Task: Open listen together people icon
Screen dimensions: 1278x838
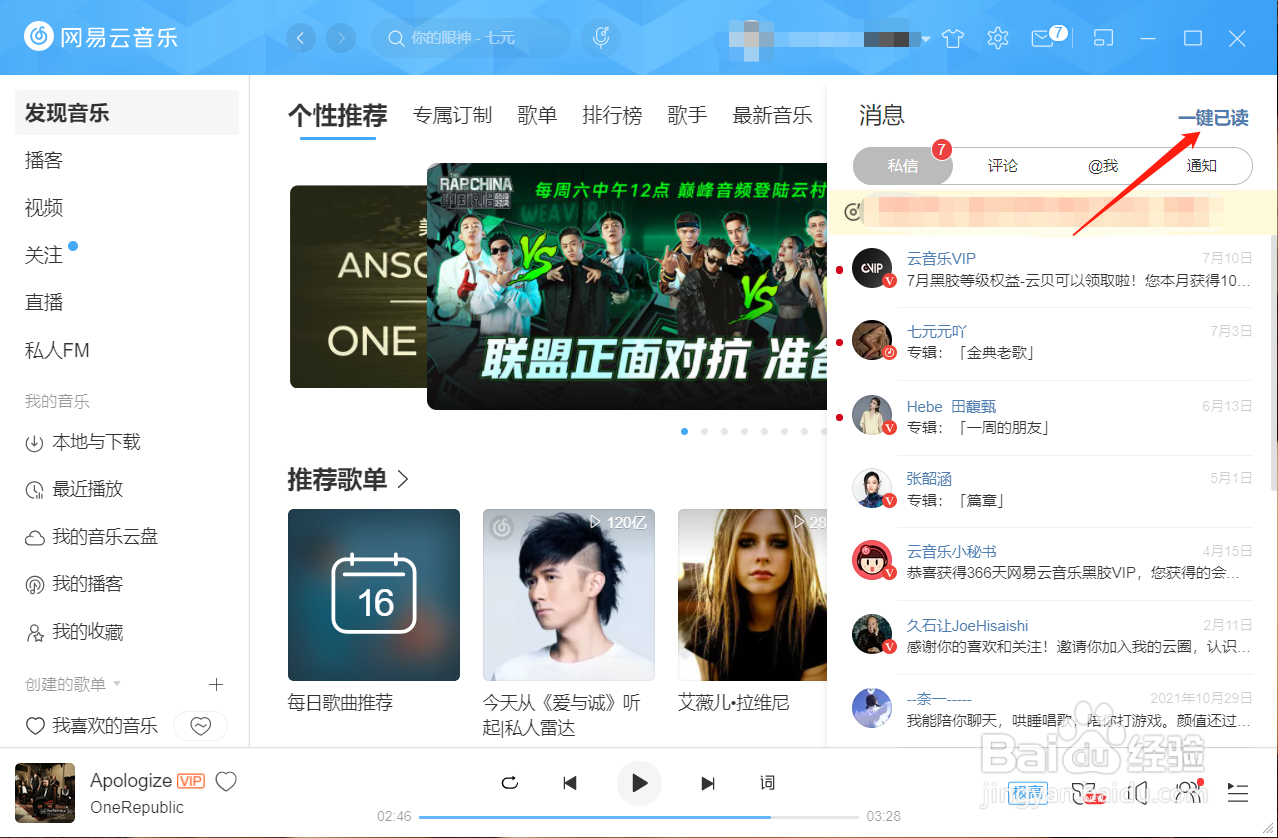Action: (1189, 793)
